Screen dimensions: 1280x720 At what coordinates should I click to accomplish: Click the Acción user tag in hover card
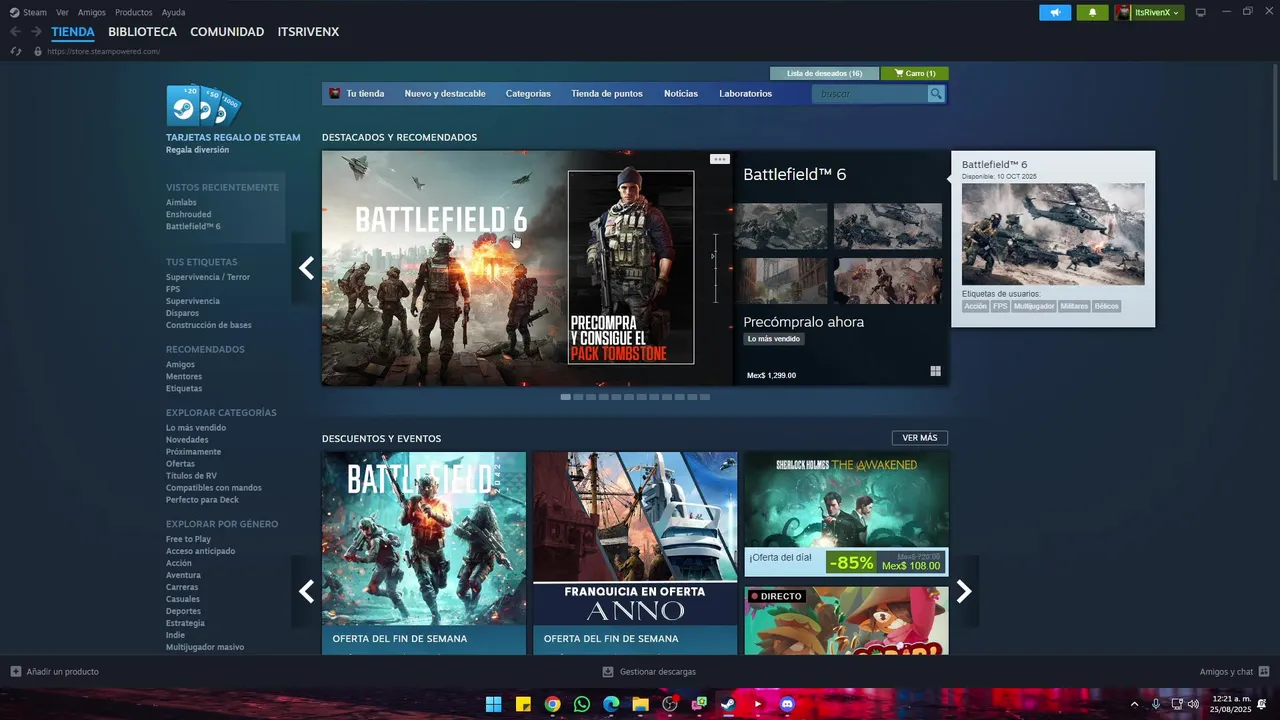tap(975, 306)
